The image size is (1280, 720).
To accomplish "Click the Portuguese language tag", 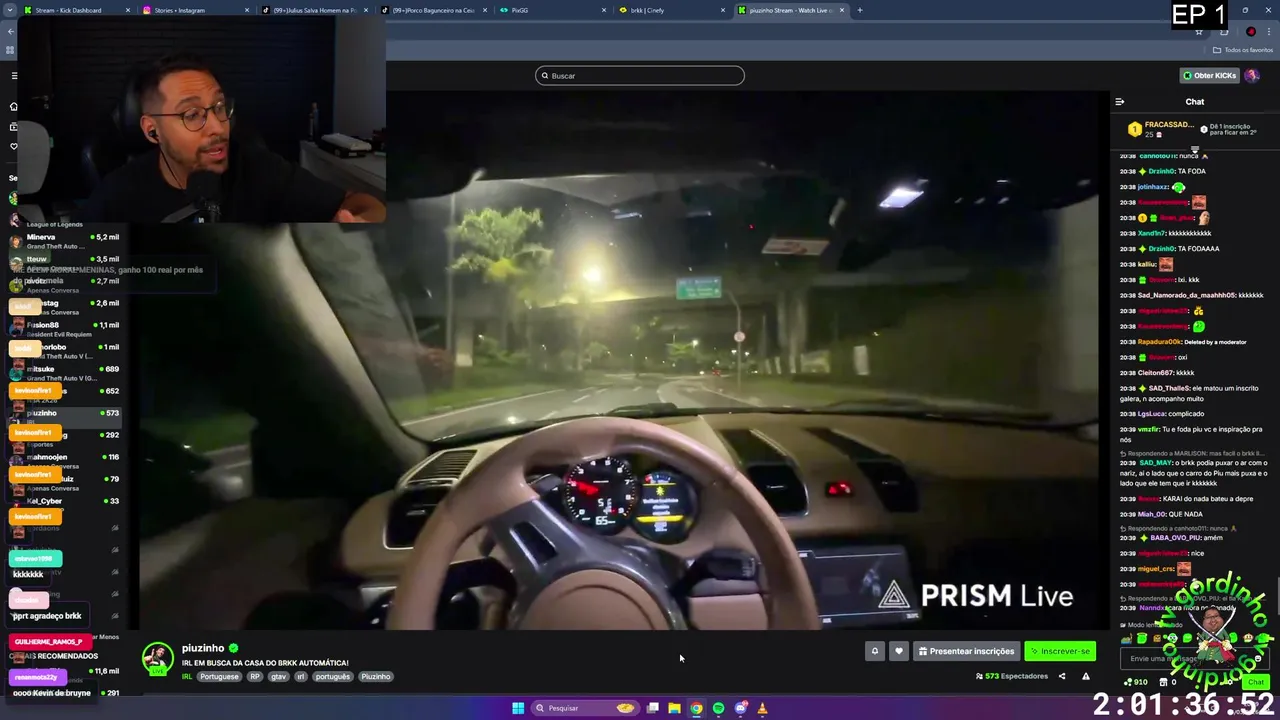I will click(x=219, y=677).
